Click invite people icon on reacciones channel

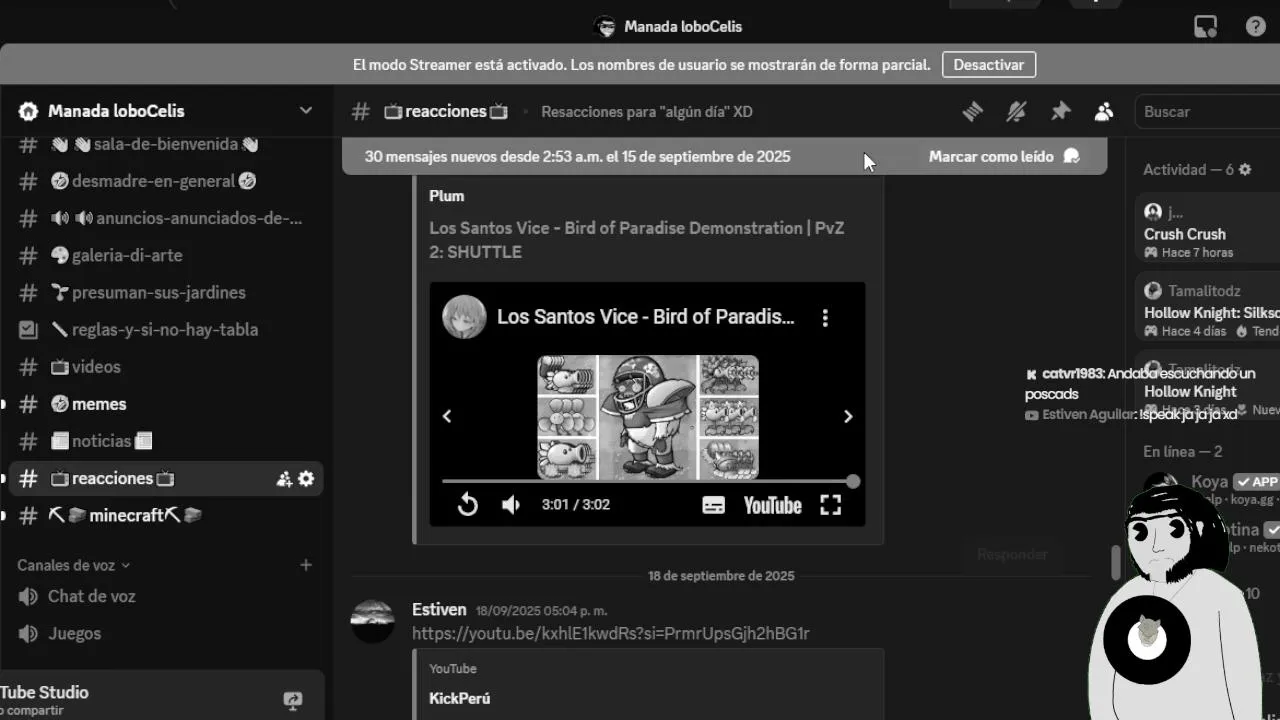tap(284, 479)
